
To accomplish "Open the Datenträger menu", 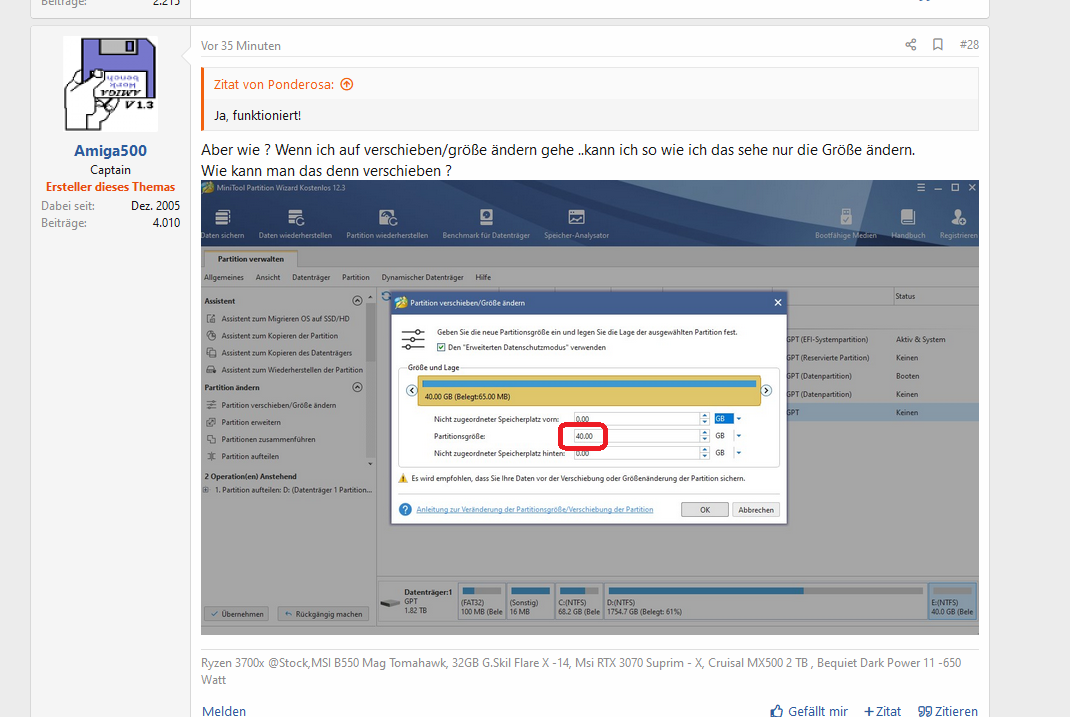I will pos(310,278).
